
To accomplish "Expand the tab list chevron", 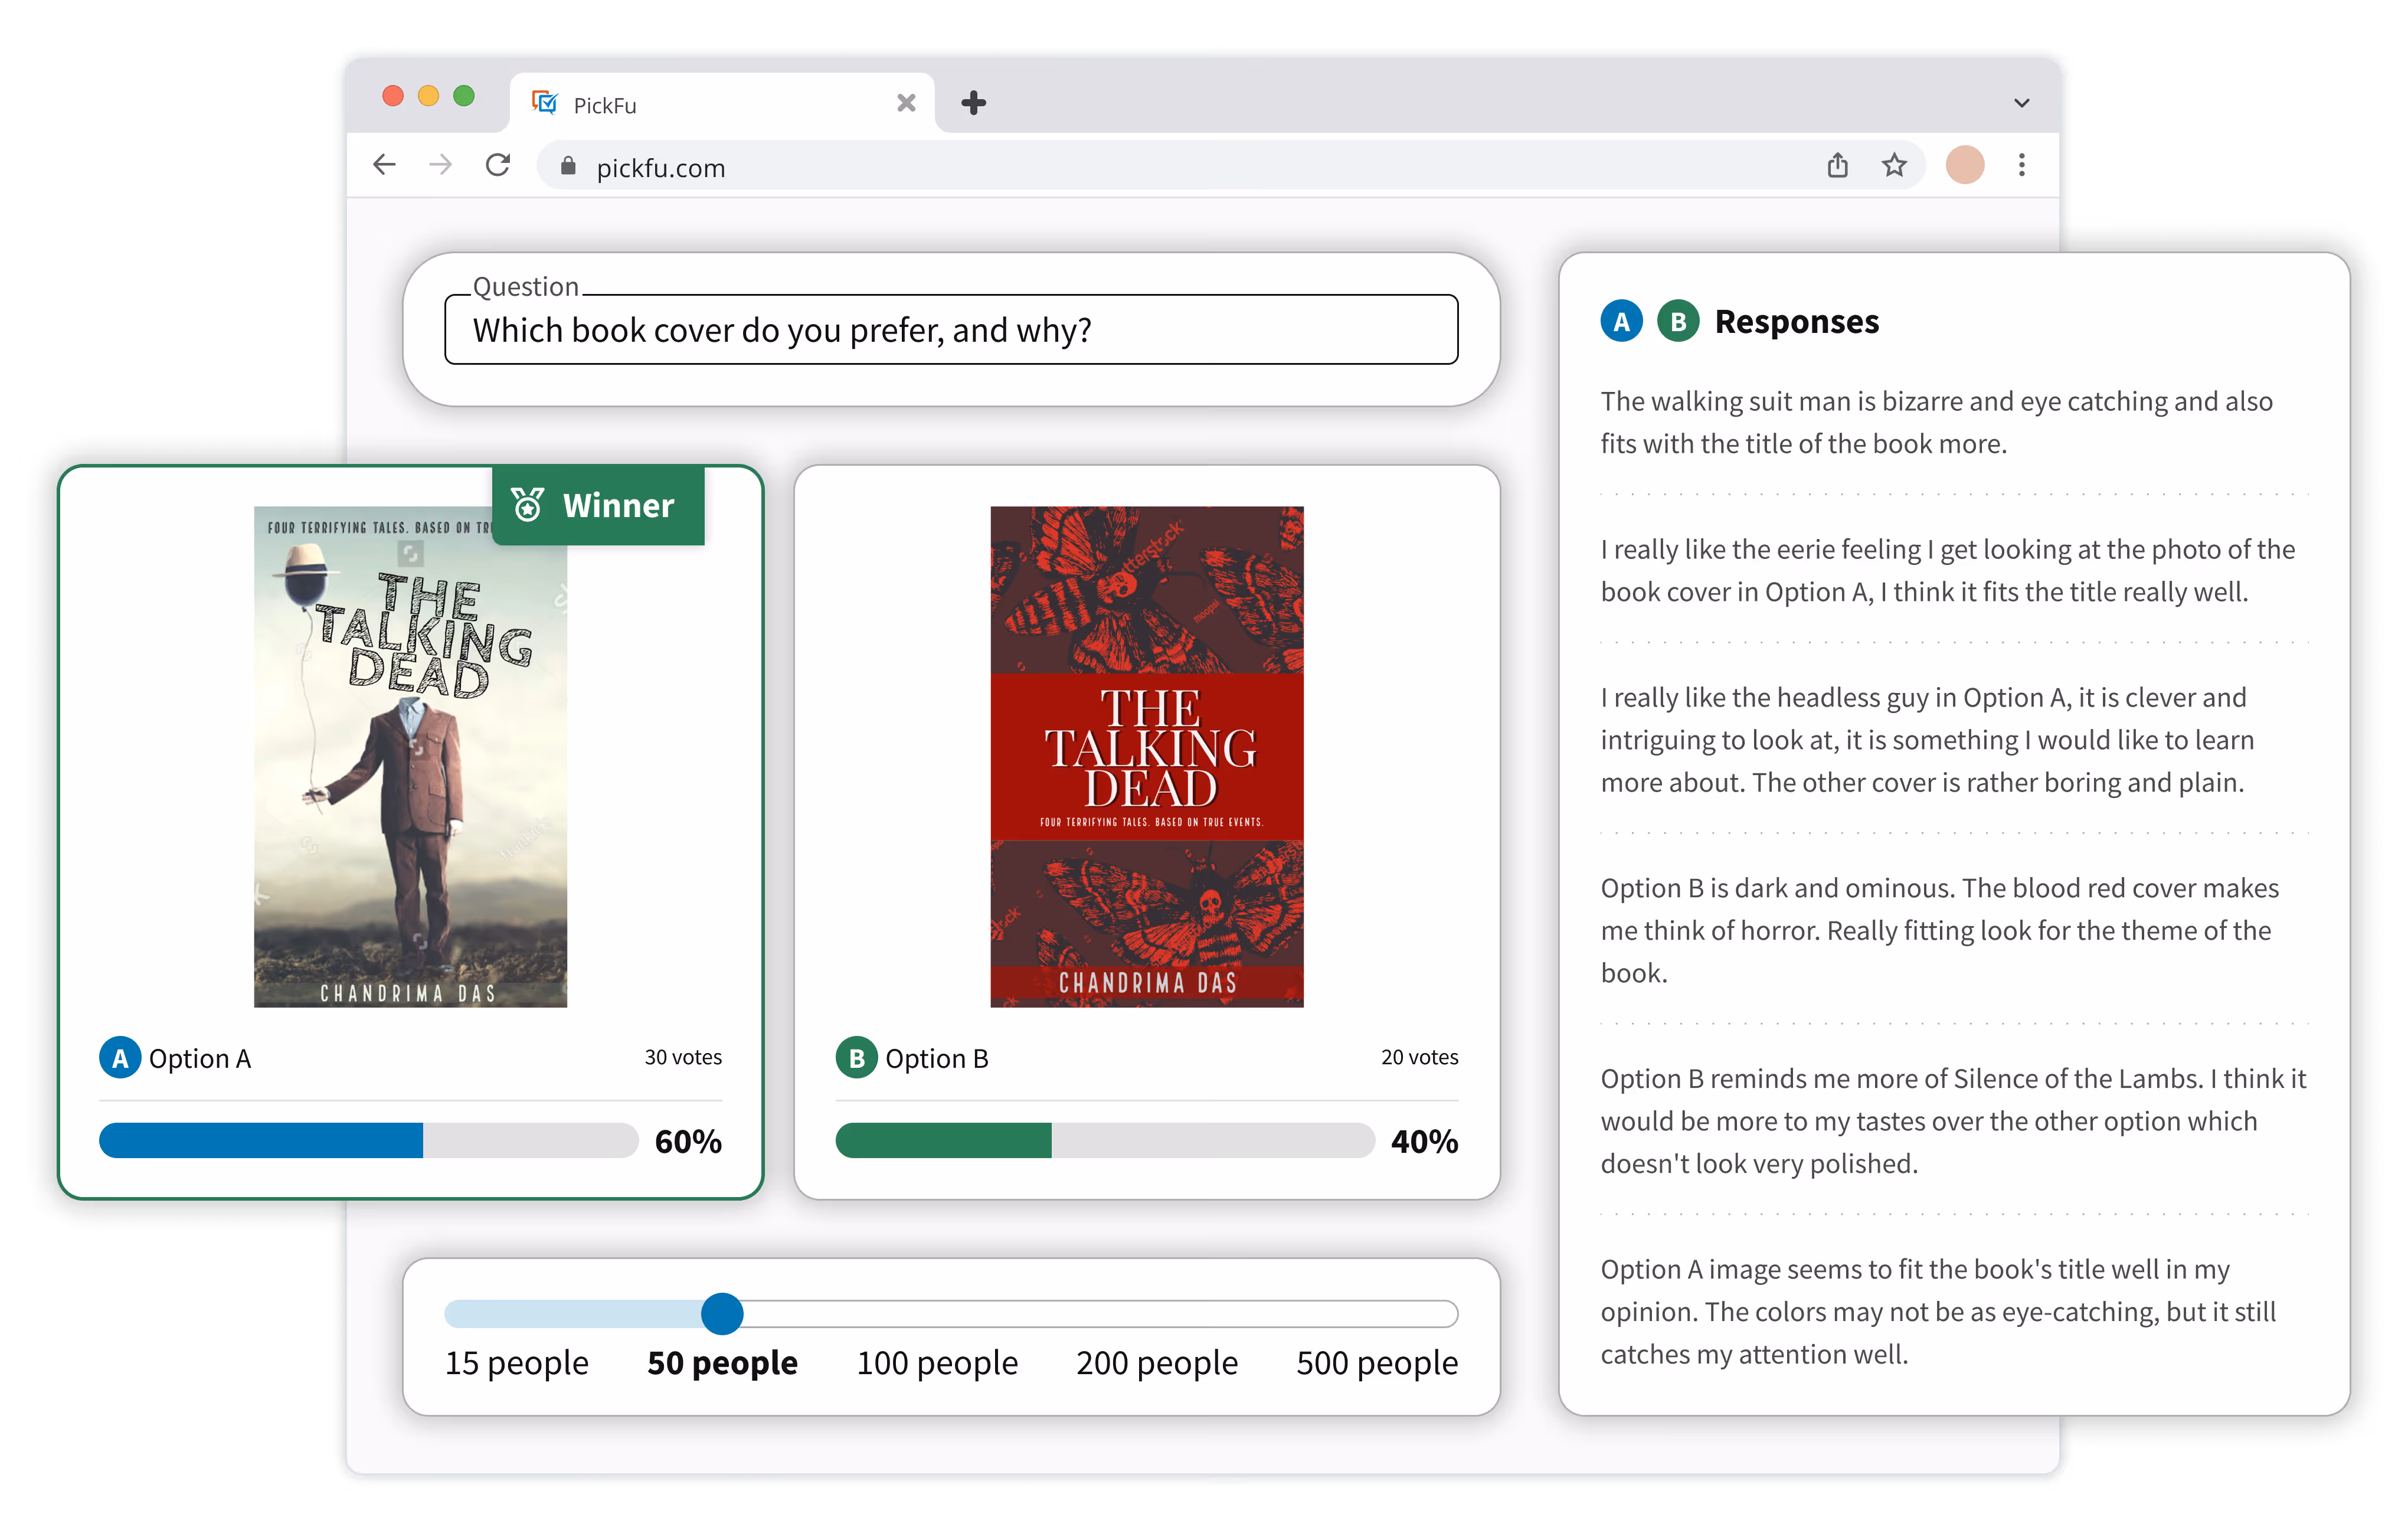I will point(2021,103).
